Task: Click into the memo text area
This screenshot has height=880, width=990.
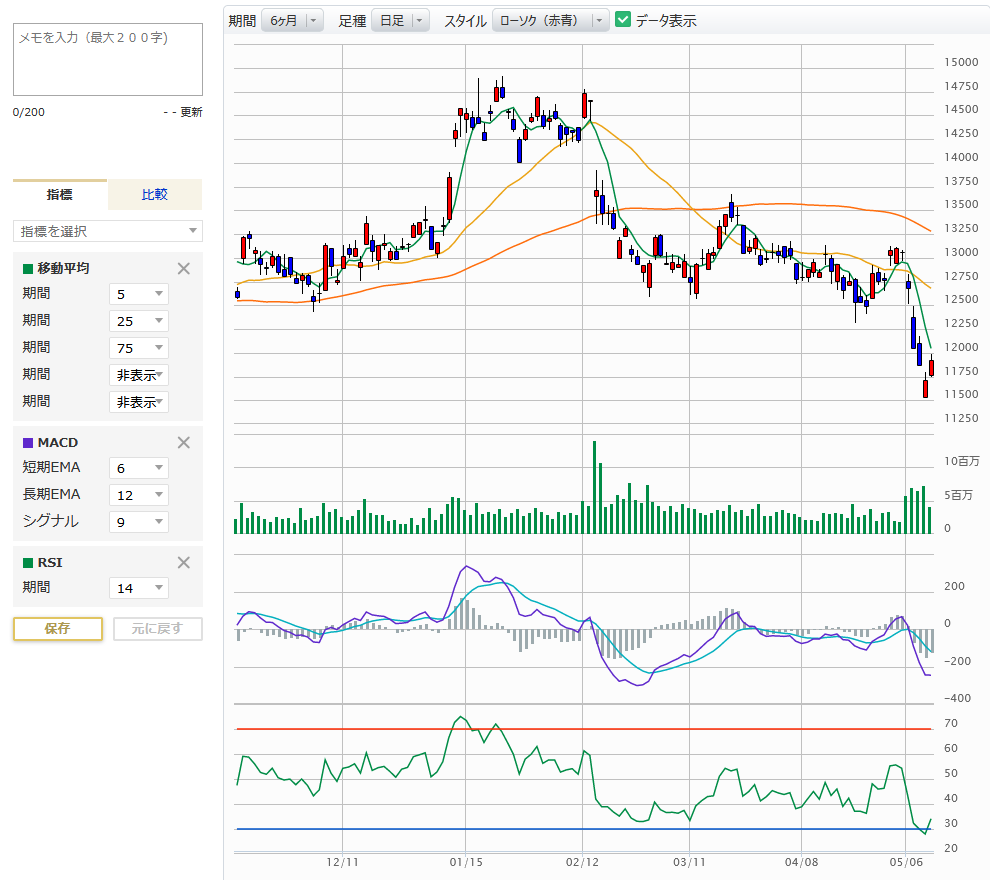Action: point(108,60)
